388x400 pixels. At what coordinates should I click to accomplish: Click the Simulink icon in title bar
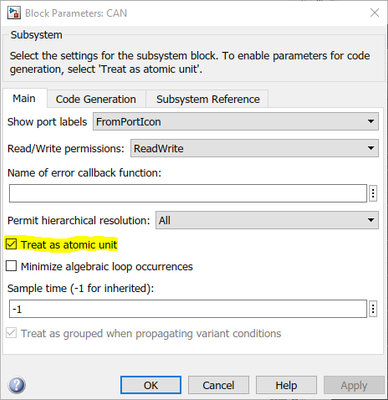[14, 13]
